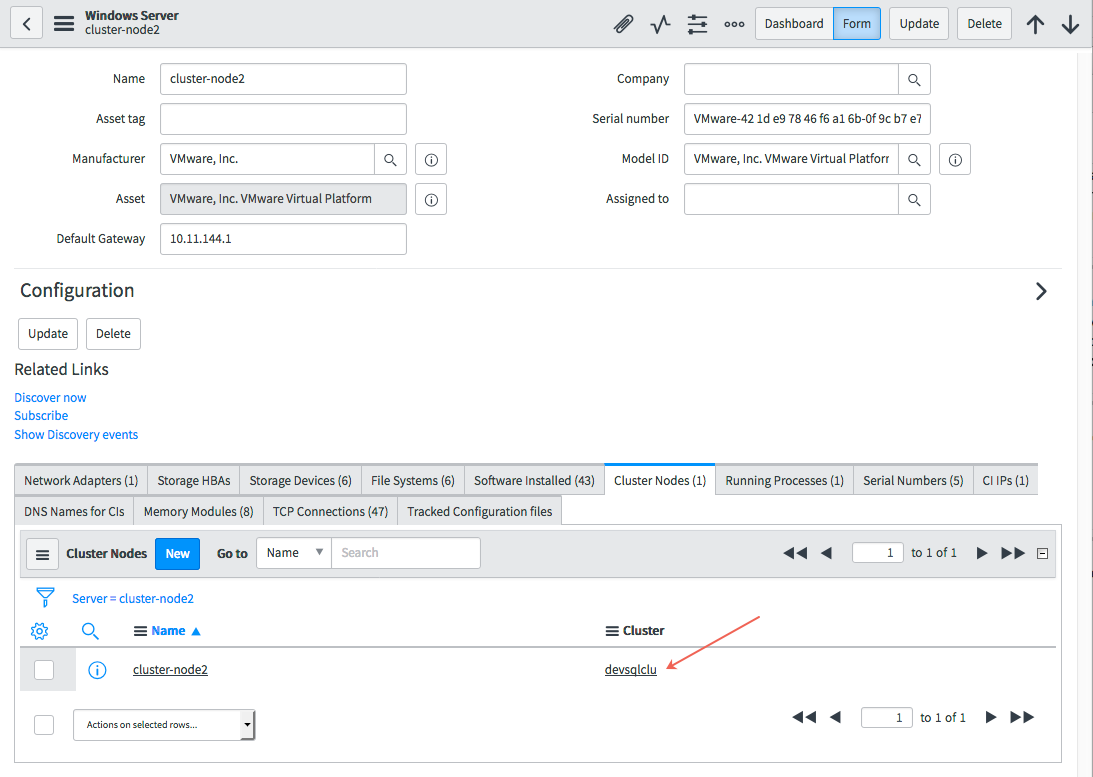Open the Go to Name field dropdown
Image resolution: width=1093 pixels, height=777 pixels.
click(294, 553)
